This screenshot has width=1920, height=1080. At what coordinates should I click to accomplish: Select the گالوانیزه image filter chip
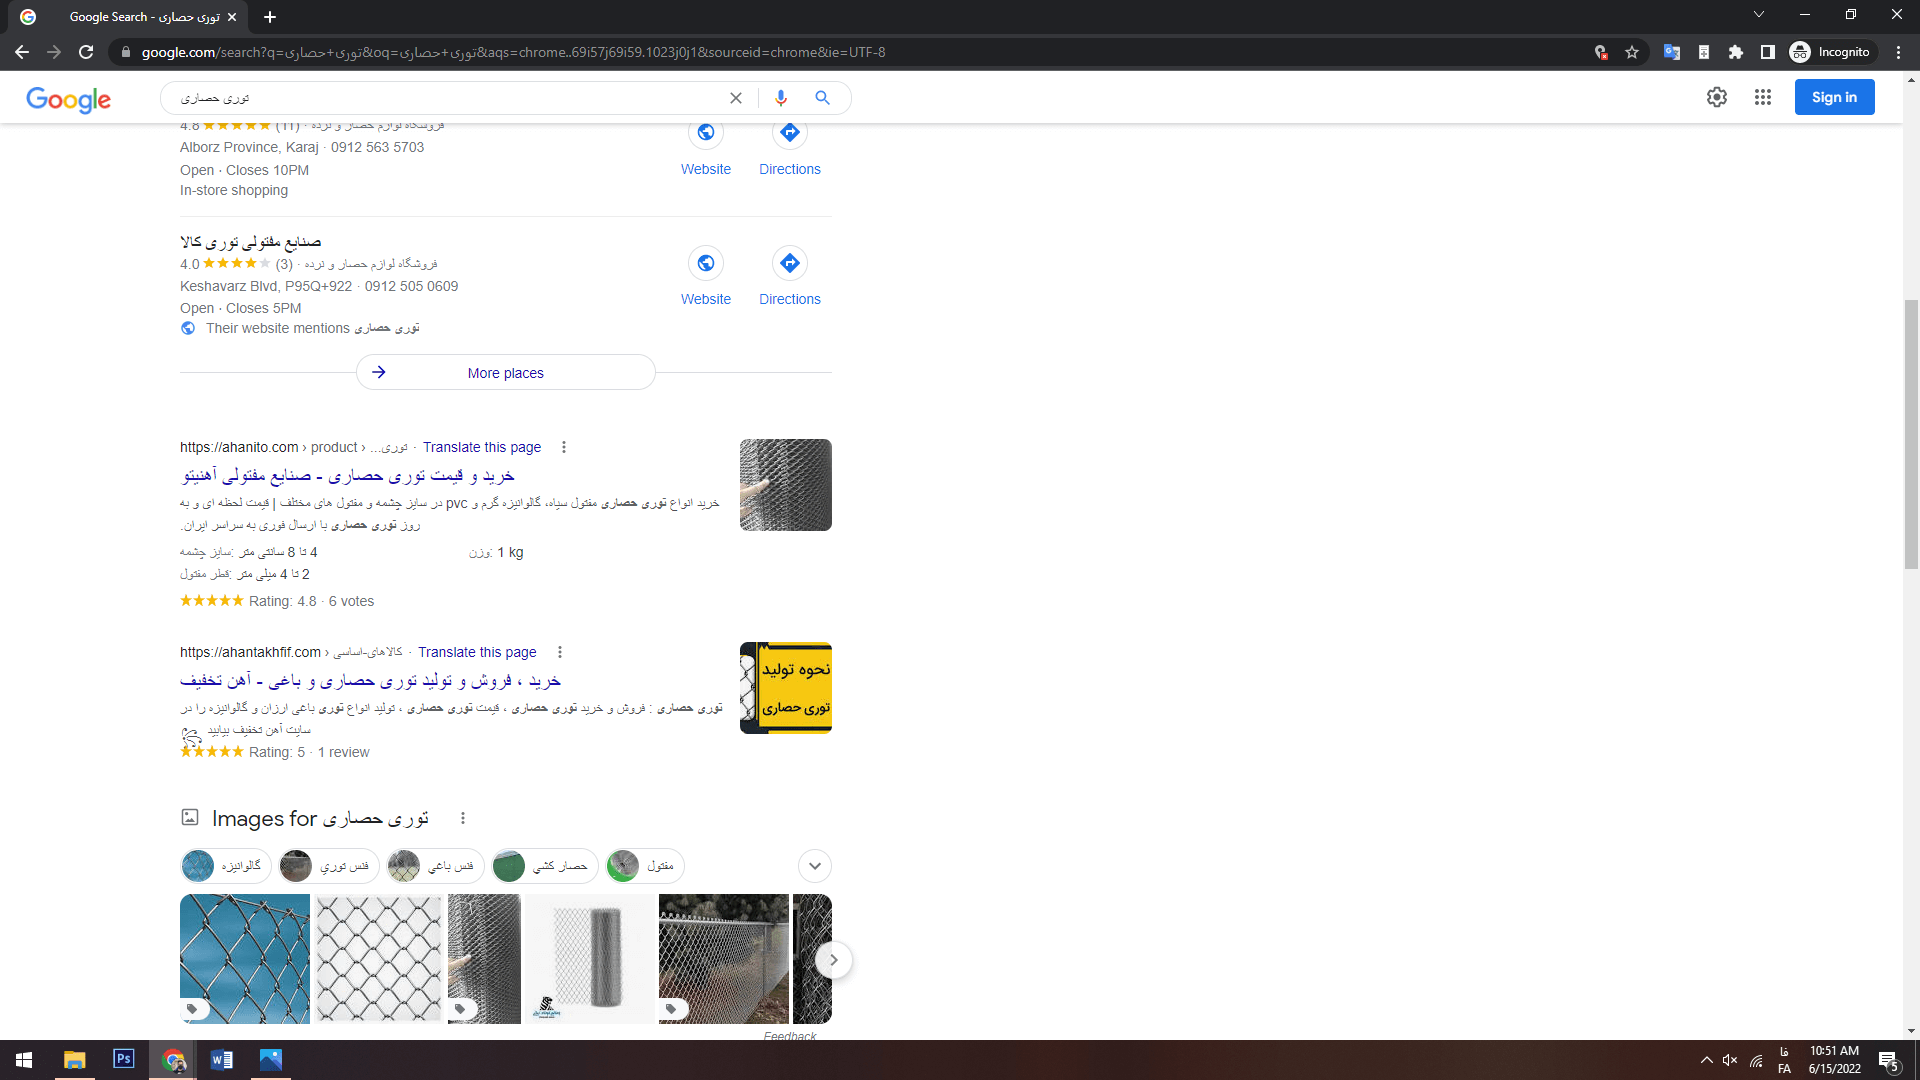tap(226, 866)
